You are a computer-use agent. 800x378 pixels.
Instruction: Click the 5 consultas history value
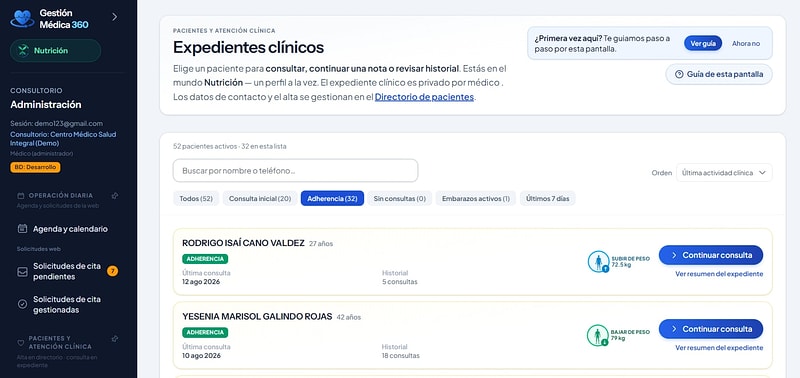399,282
